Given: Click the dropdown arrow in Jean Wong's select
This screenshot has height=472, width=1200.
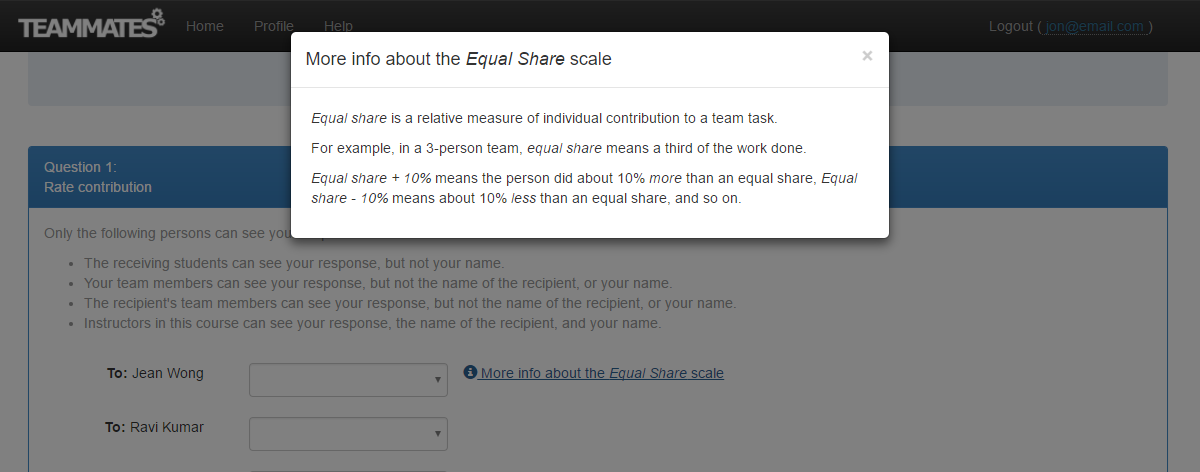Looking at the screenshot, I should pos(438,380).
